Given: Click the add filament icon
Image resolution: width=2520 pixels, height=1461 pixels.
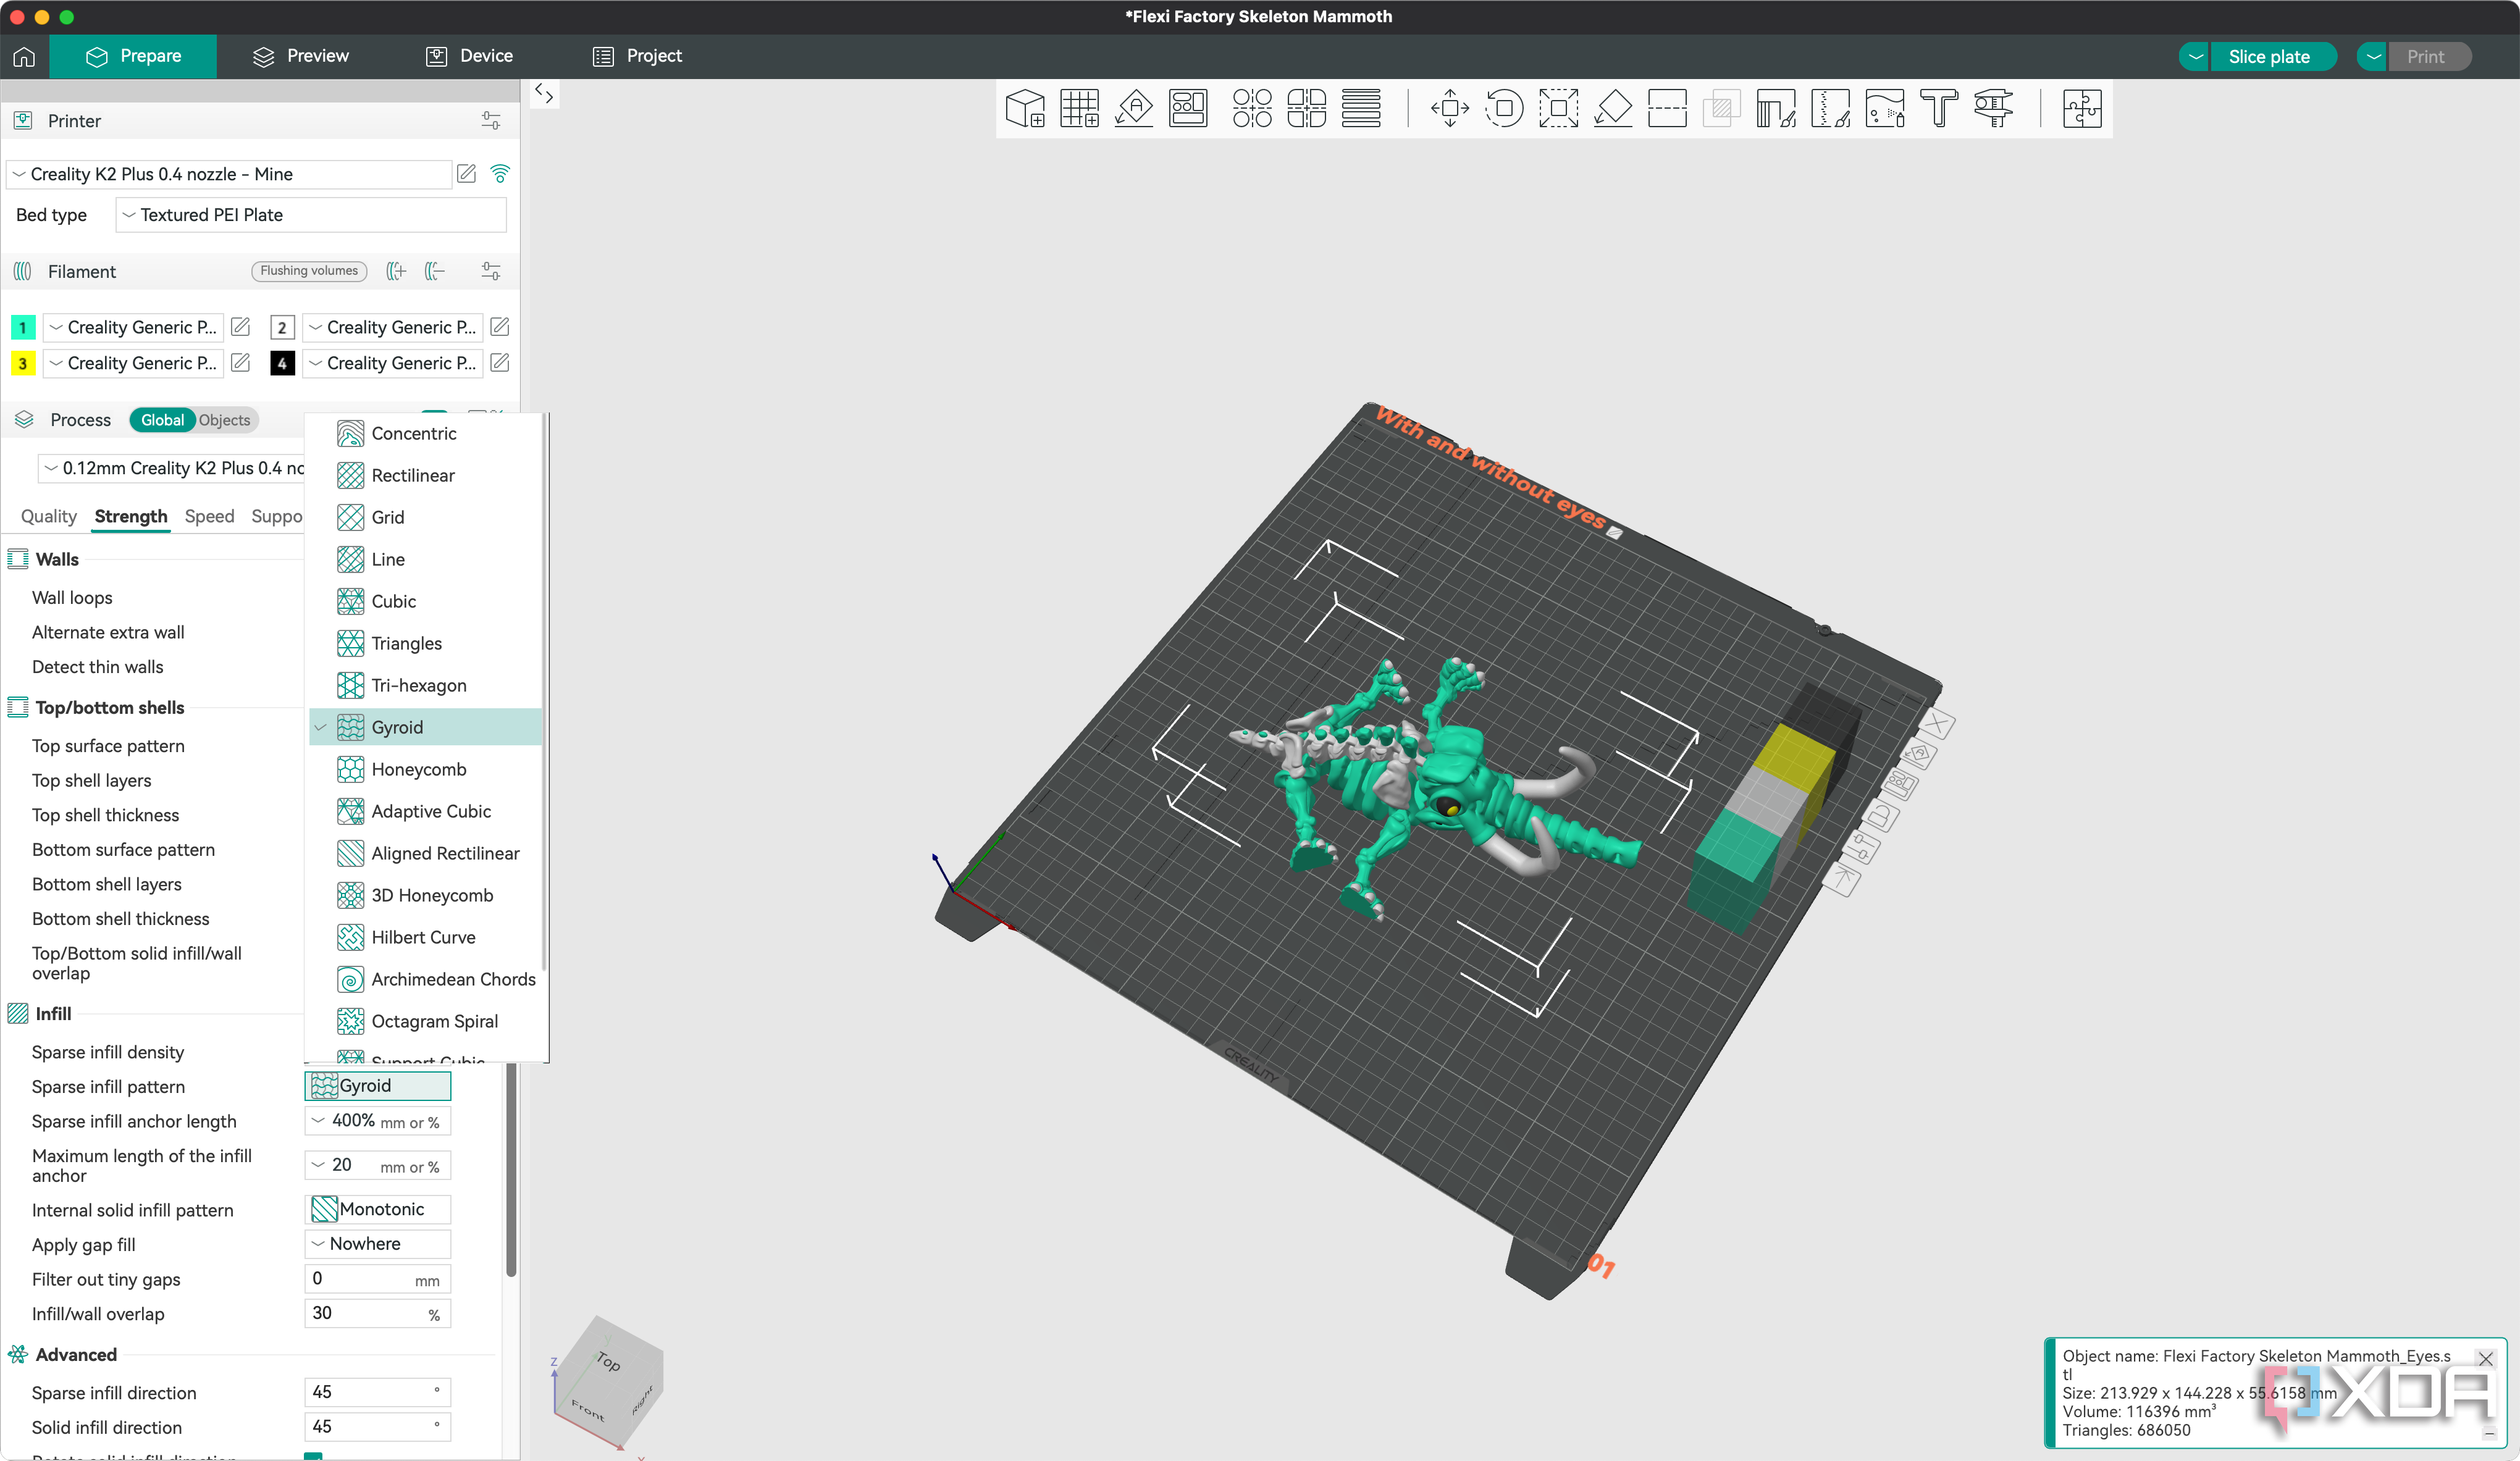Looking at the screenshot, I should pos(396,271).
